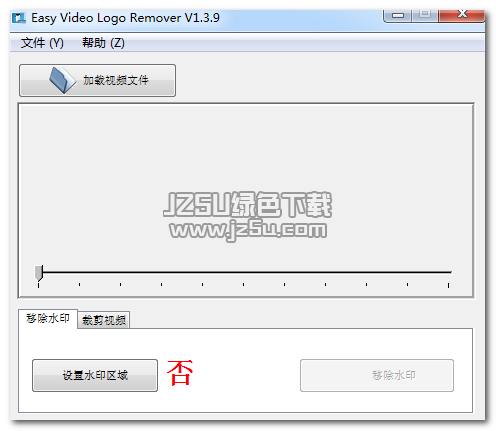Switch to the 移除水印 tab

(48, 319)
